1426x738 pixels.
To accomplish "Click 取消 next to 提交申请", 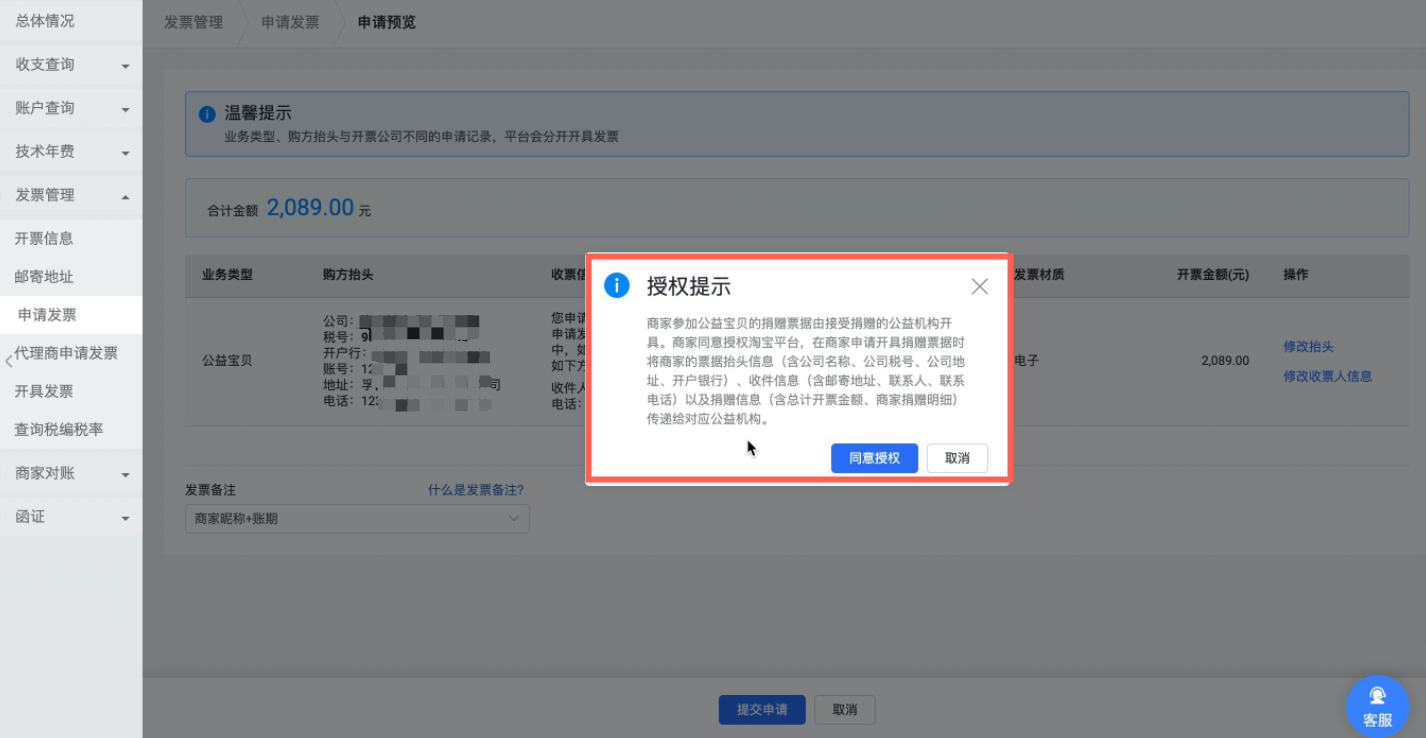I will 844,710.
